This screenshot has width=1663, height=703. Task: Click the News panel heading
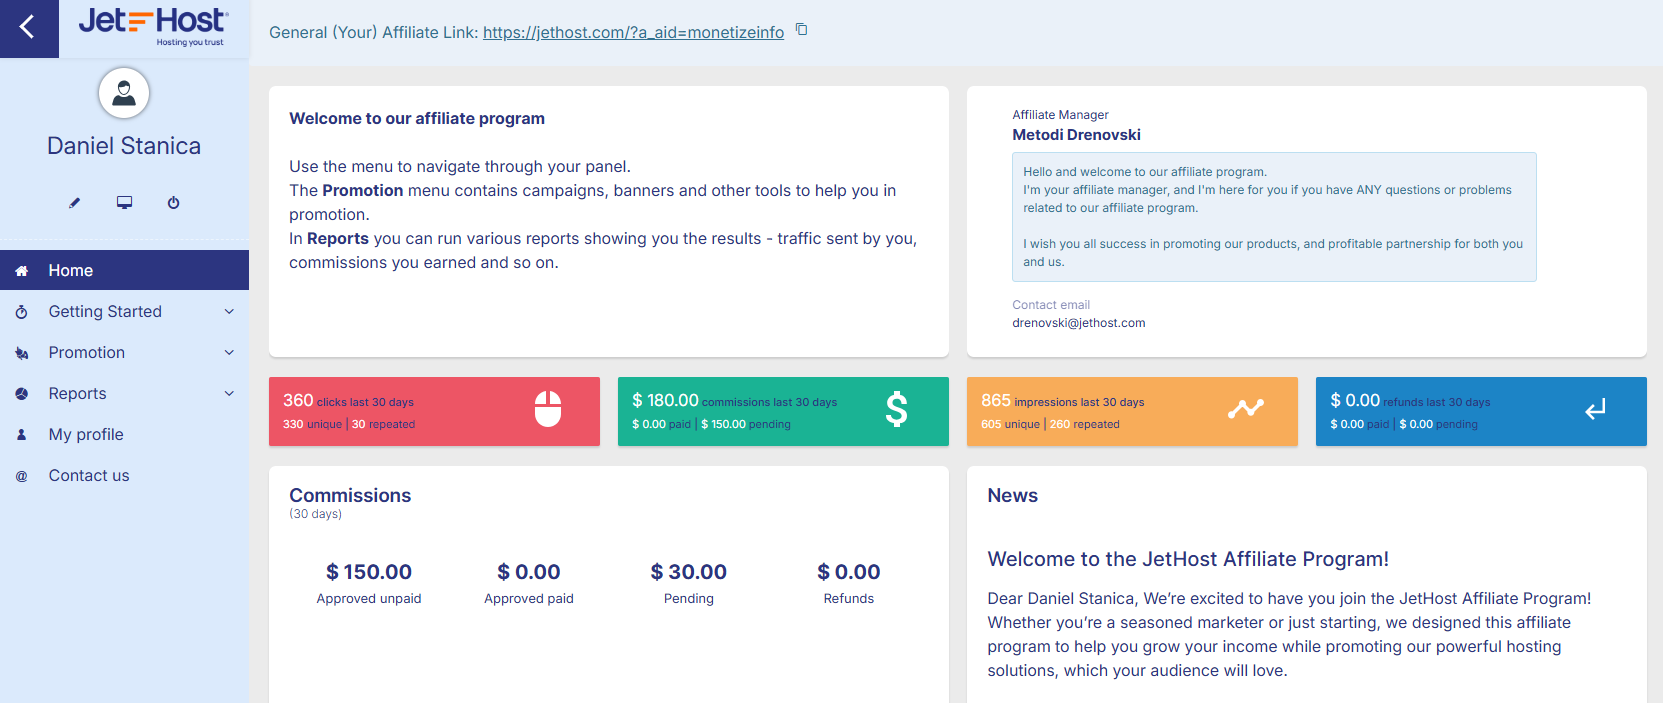pyautogui.click(x=1012, y=495)
